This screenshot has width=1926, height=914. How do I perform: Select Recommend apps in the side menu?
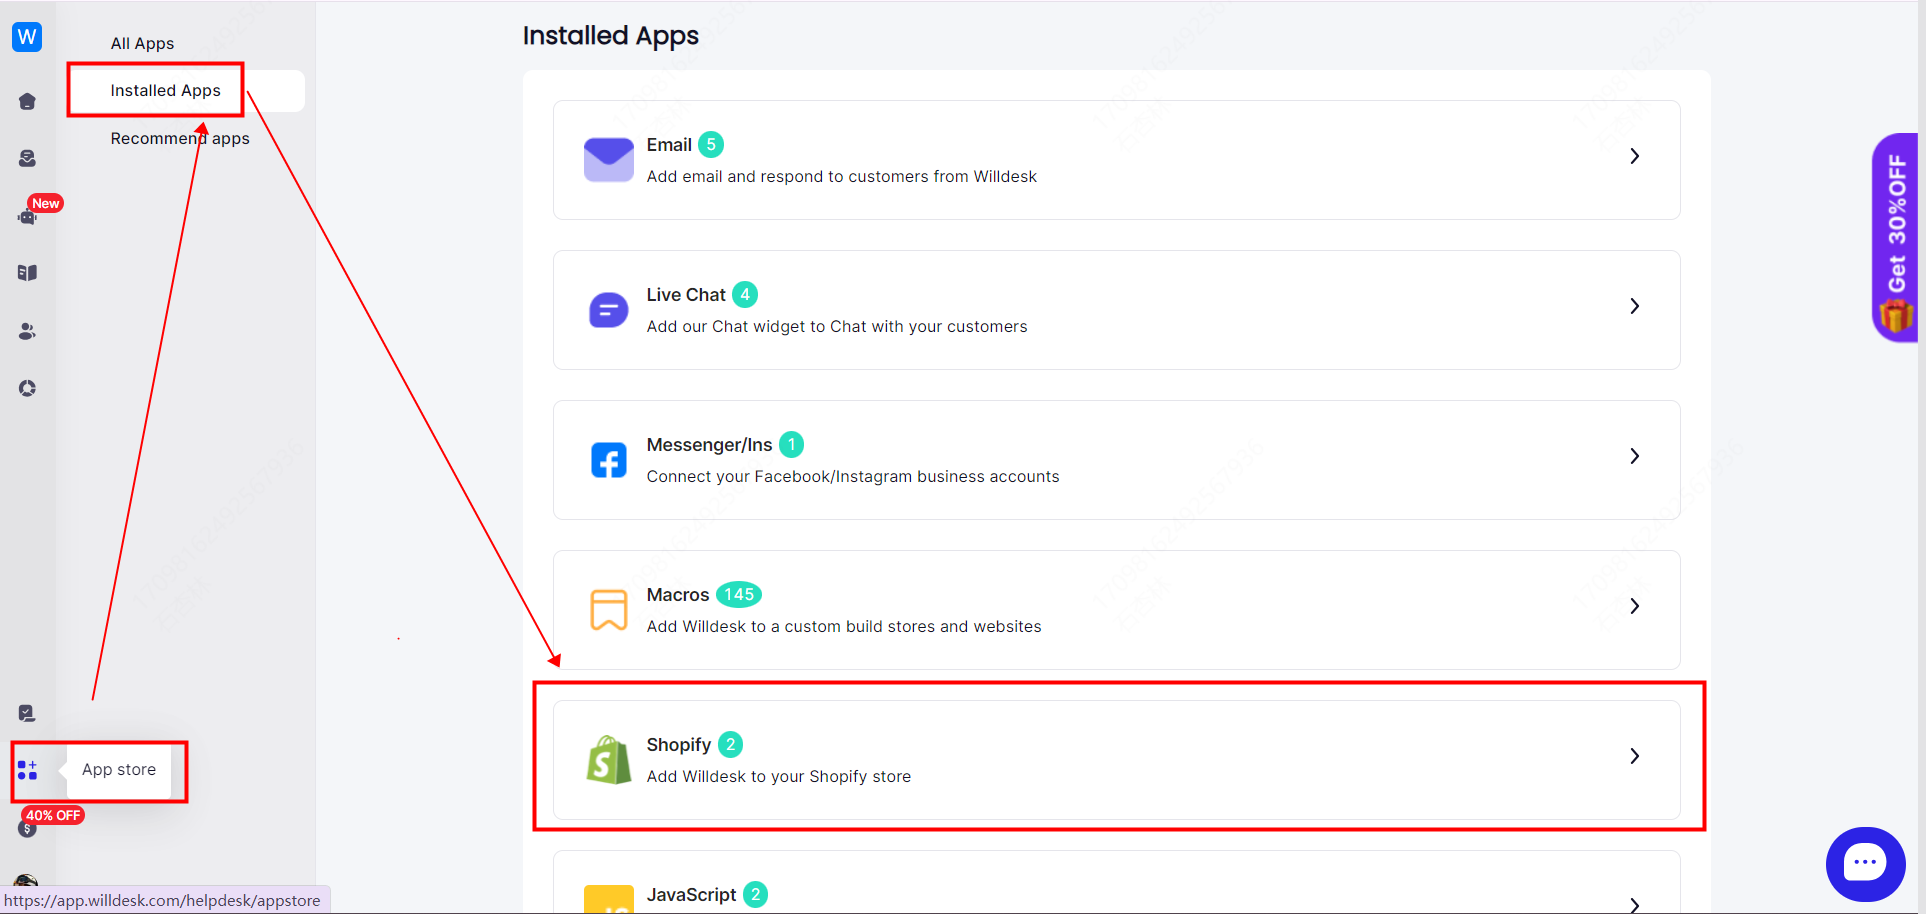click(180, 138)
